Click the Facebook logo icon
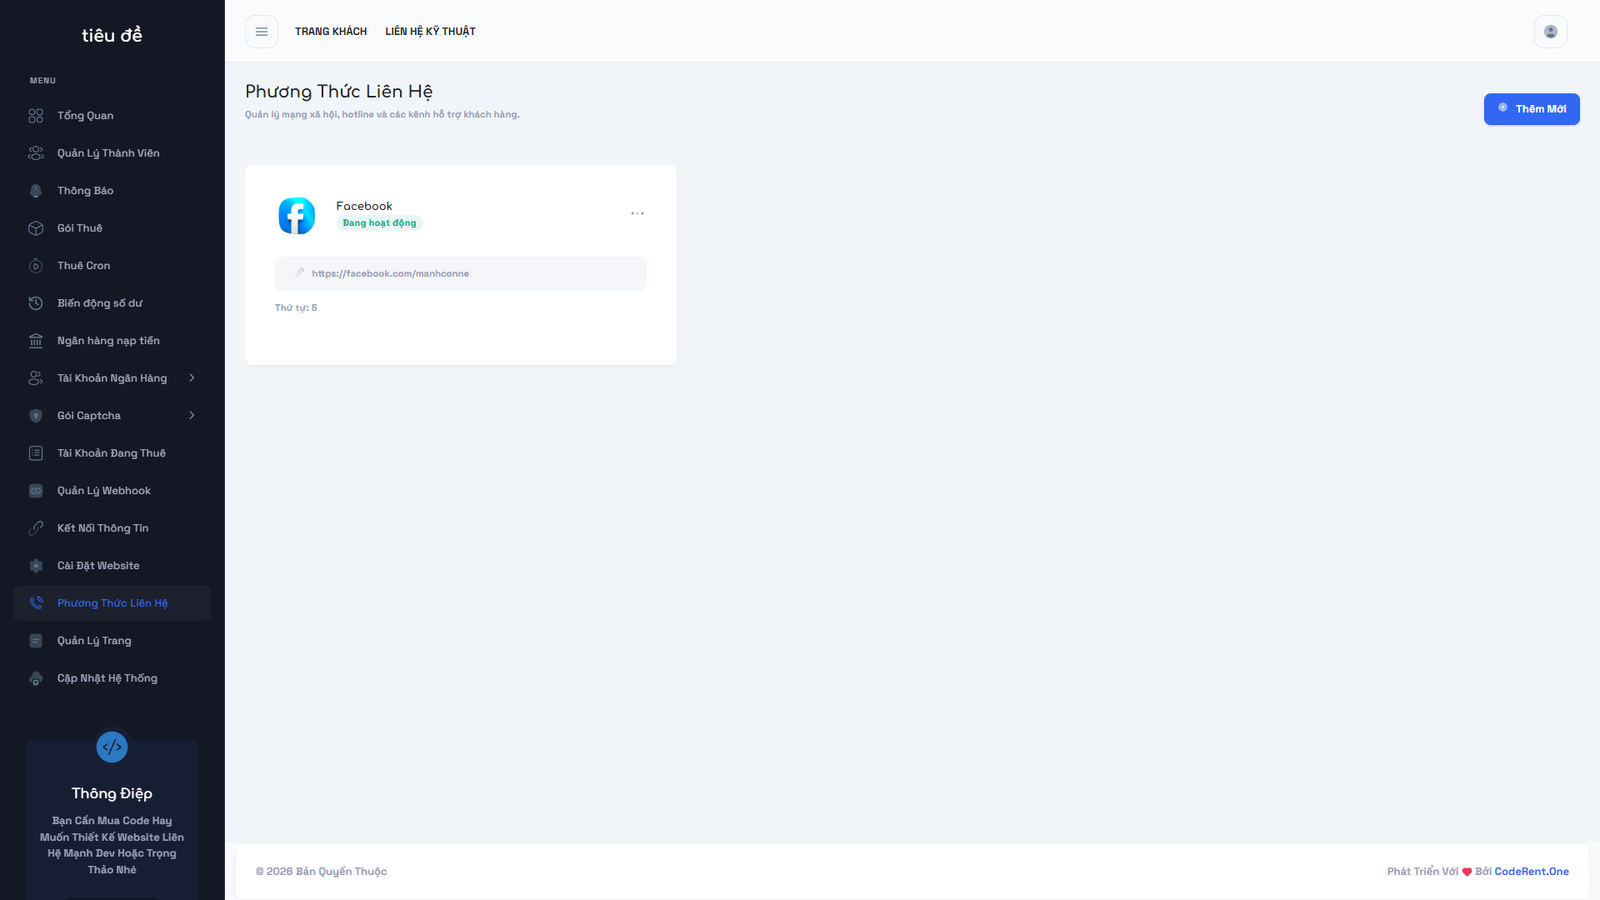 (x=296, y=216)
